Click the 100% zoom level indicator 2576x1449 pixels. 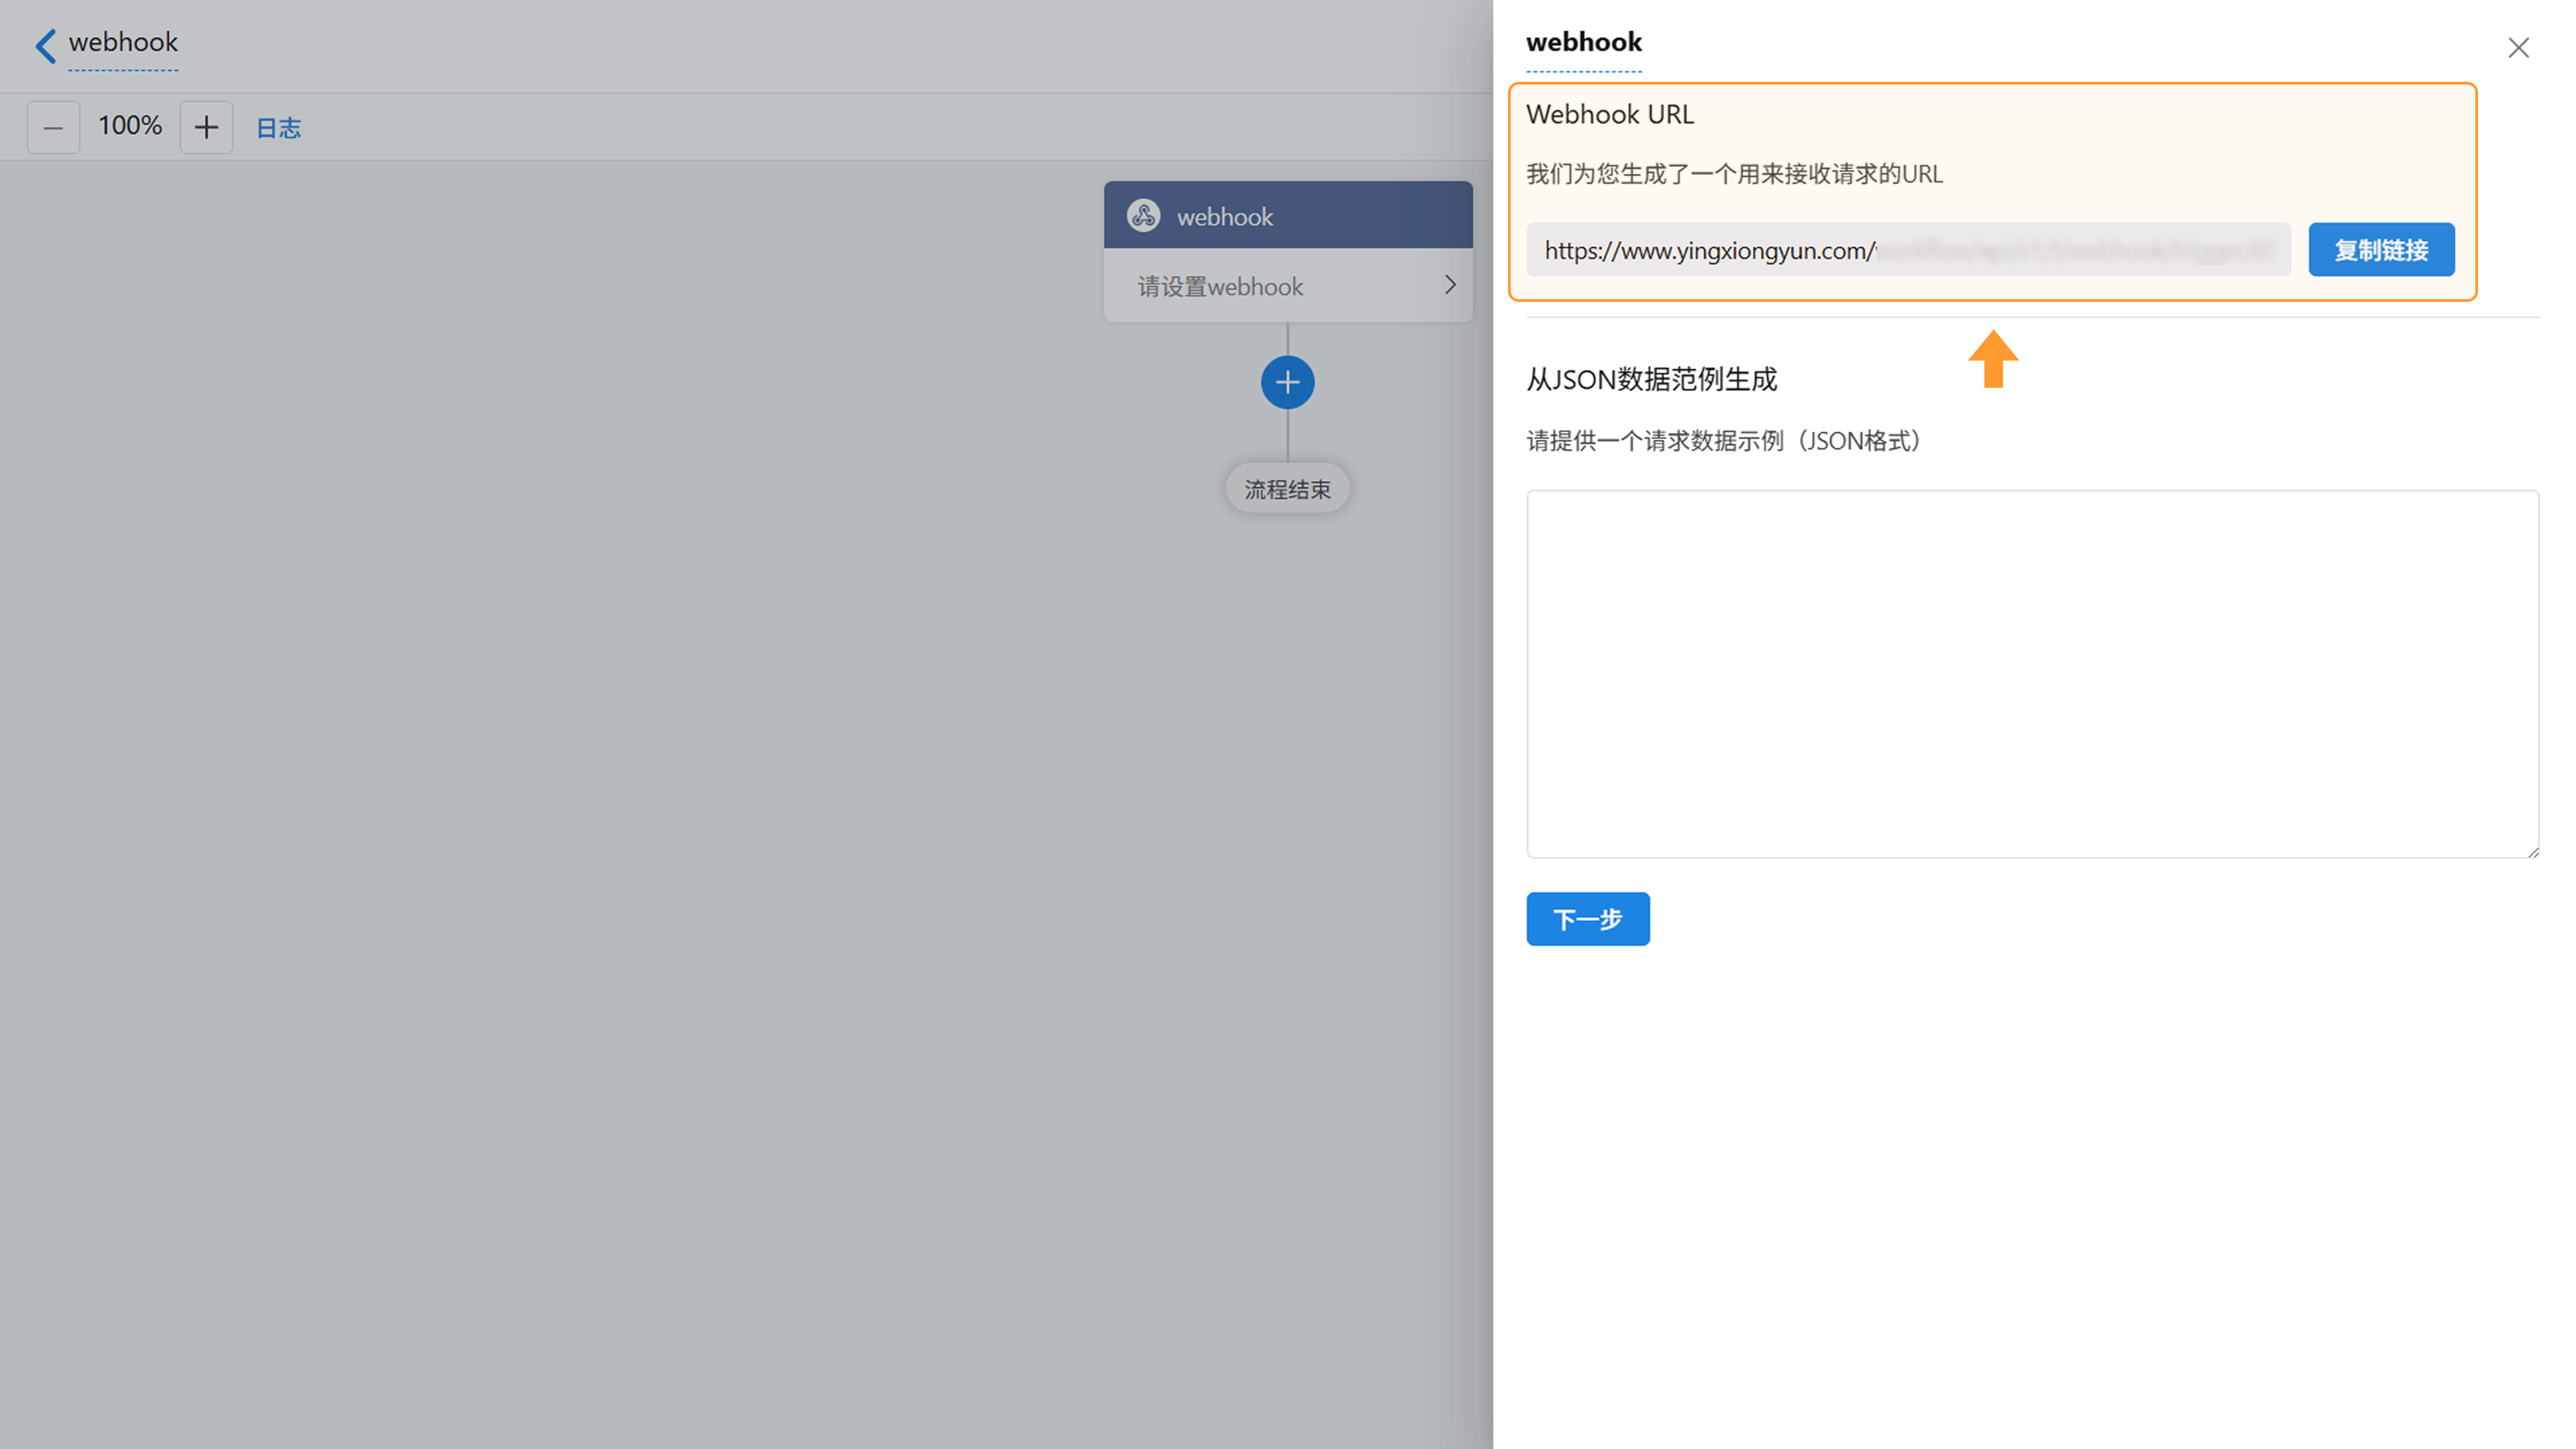tap(130, 126)
